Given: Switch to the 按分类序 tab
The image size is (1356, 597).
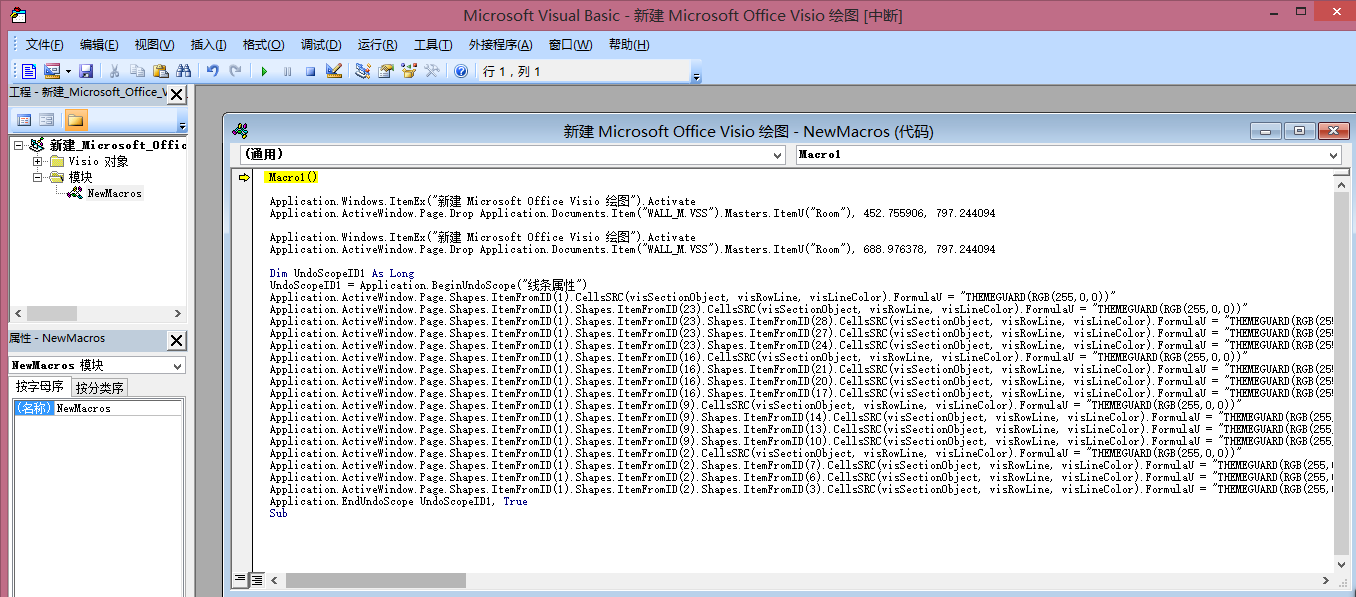Looking at the screenshot, I should [99, 388].
